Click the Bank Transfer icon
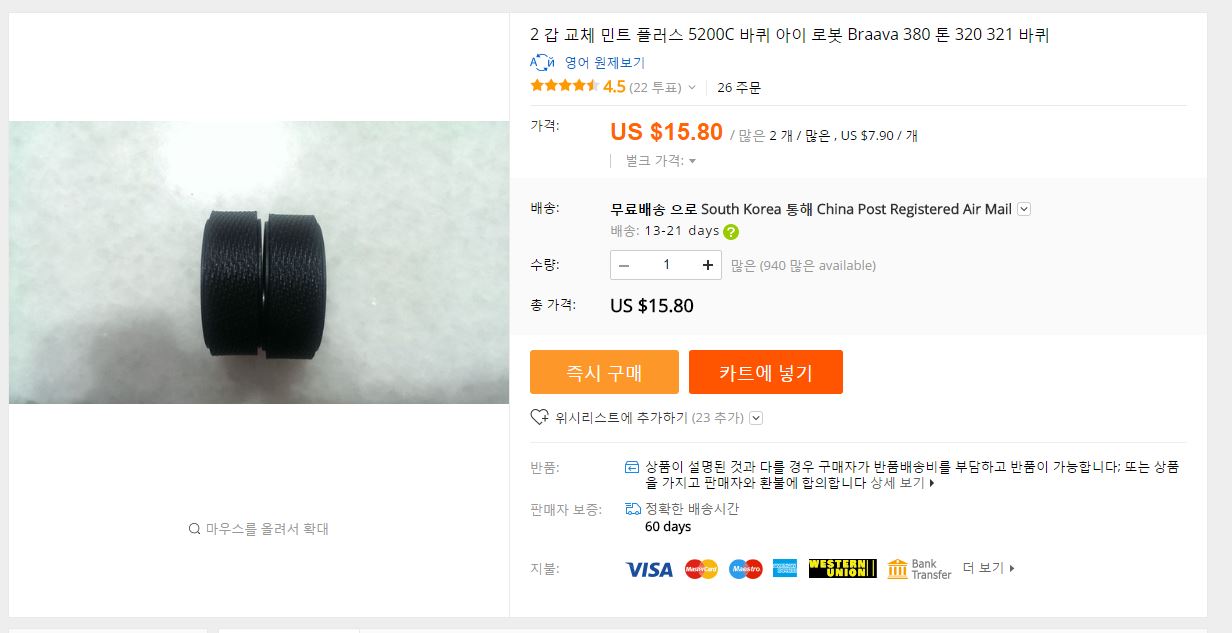 [x=897, y=569]
